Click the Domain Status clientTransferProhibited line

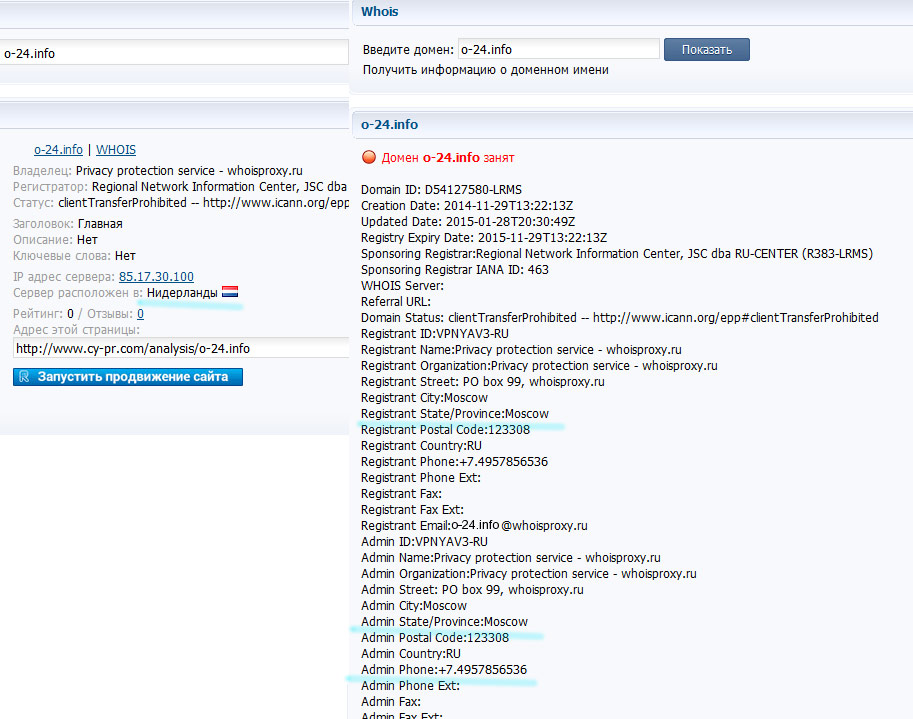619,317
